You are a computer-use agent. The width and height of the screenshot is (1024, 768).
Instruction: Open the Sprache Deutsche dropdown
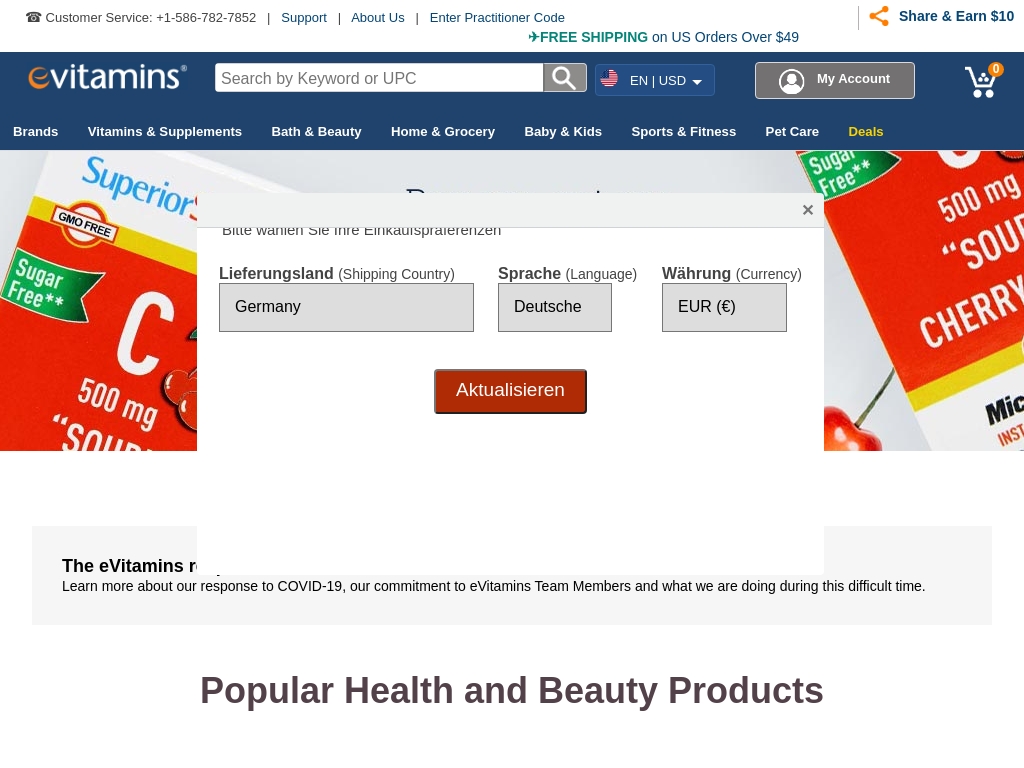(x=555, y=308)
